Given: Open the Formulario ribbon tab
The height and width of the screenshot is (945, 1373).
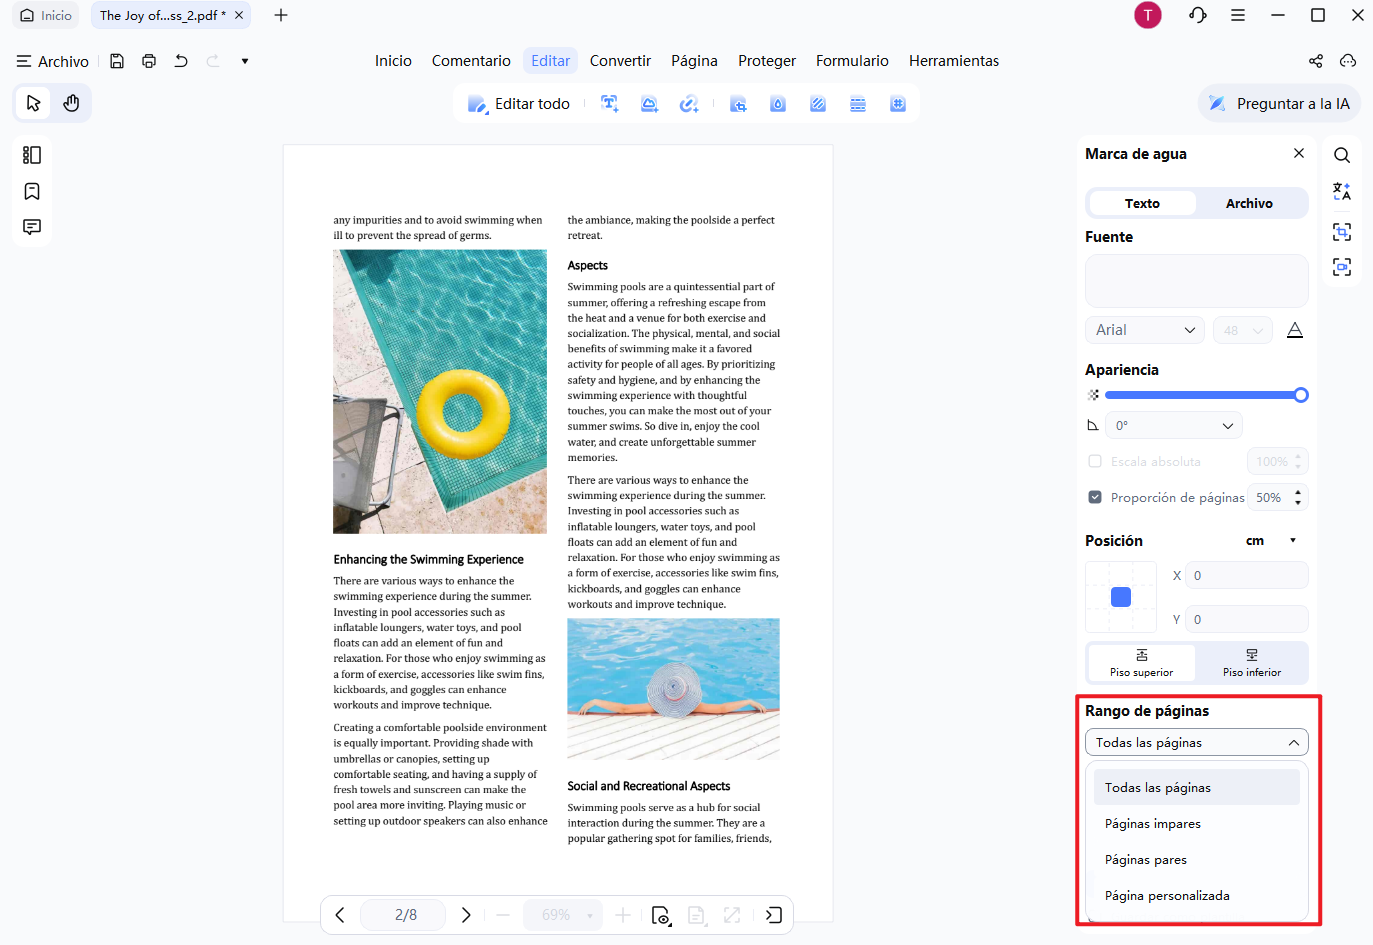Looking at the screenshot, I should [852, 61].
